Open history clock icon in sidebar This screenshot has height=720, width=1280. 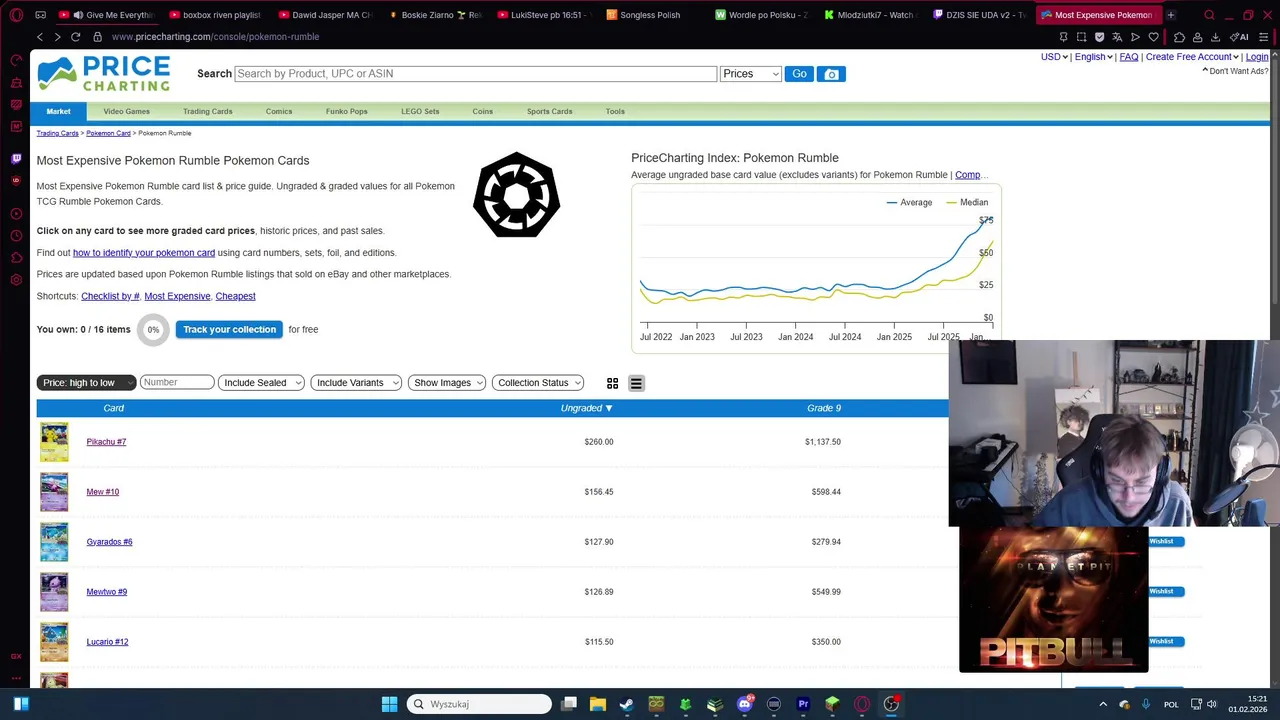tap(16, 236)
